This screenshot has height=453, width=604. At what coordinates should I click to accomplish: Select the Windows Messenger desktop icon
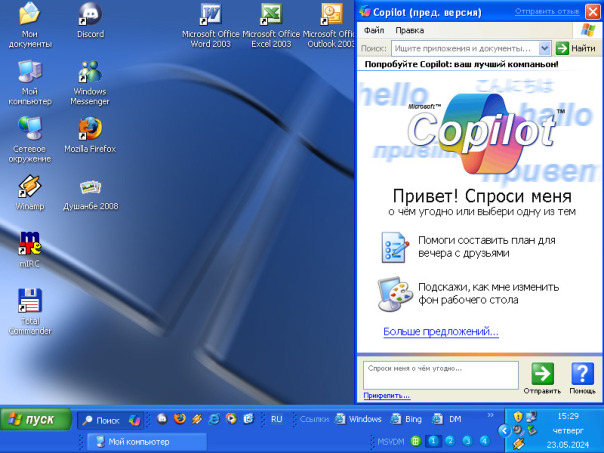90,83
